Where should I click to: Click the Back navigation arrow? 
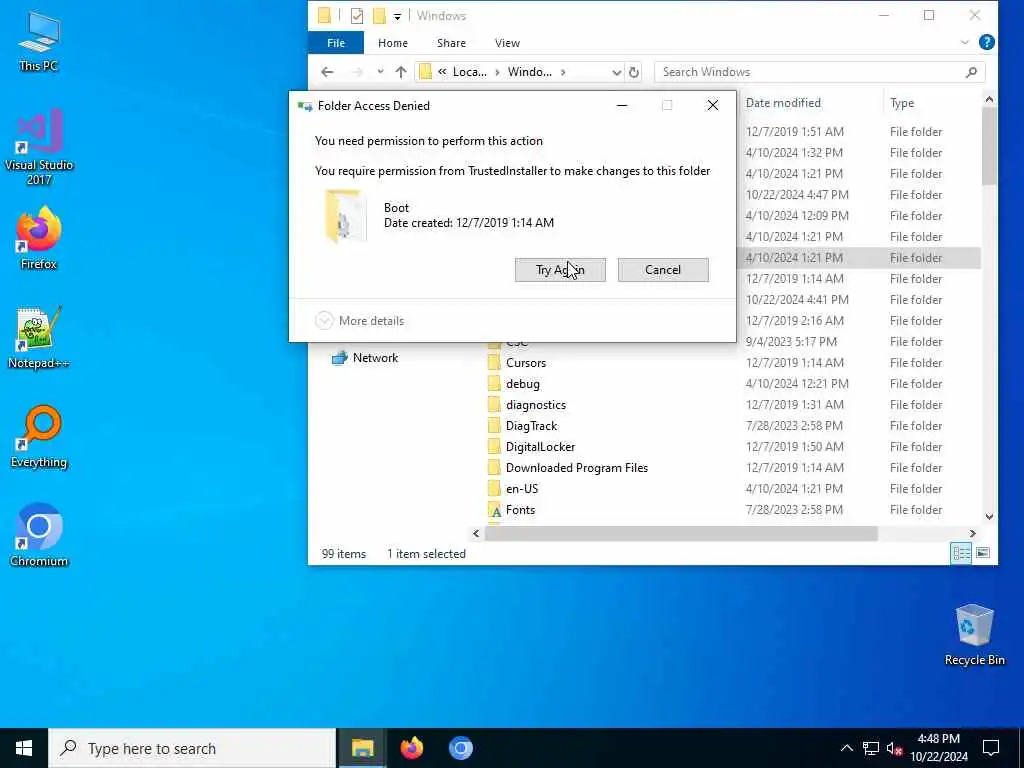327,72
